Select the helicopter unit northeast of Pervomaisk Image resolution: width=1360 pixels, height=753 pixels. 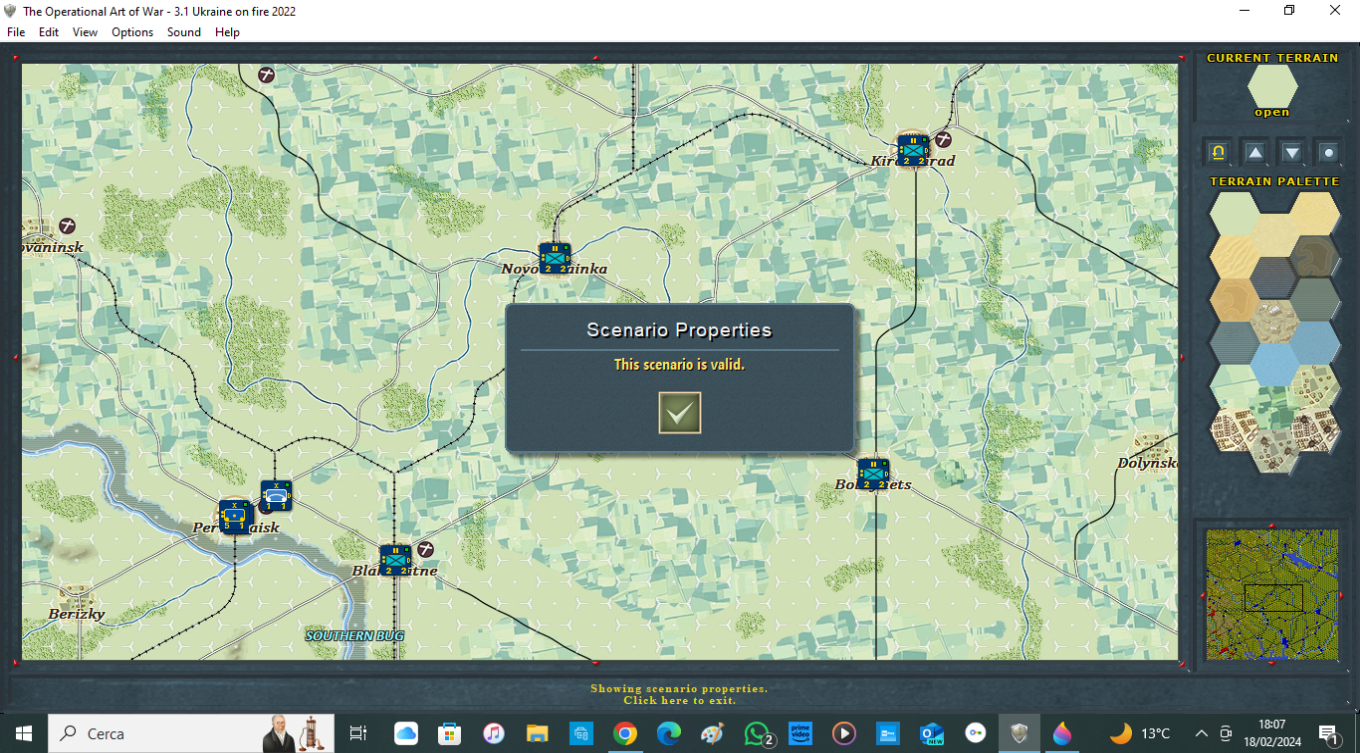coord(276,496)
